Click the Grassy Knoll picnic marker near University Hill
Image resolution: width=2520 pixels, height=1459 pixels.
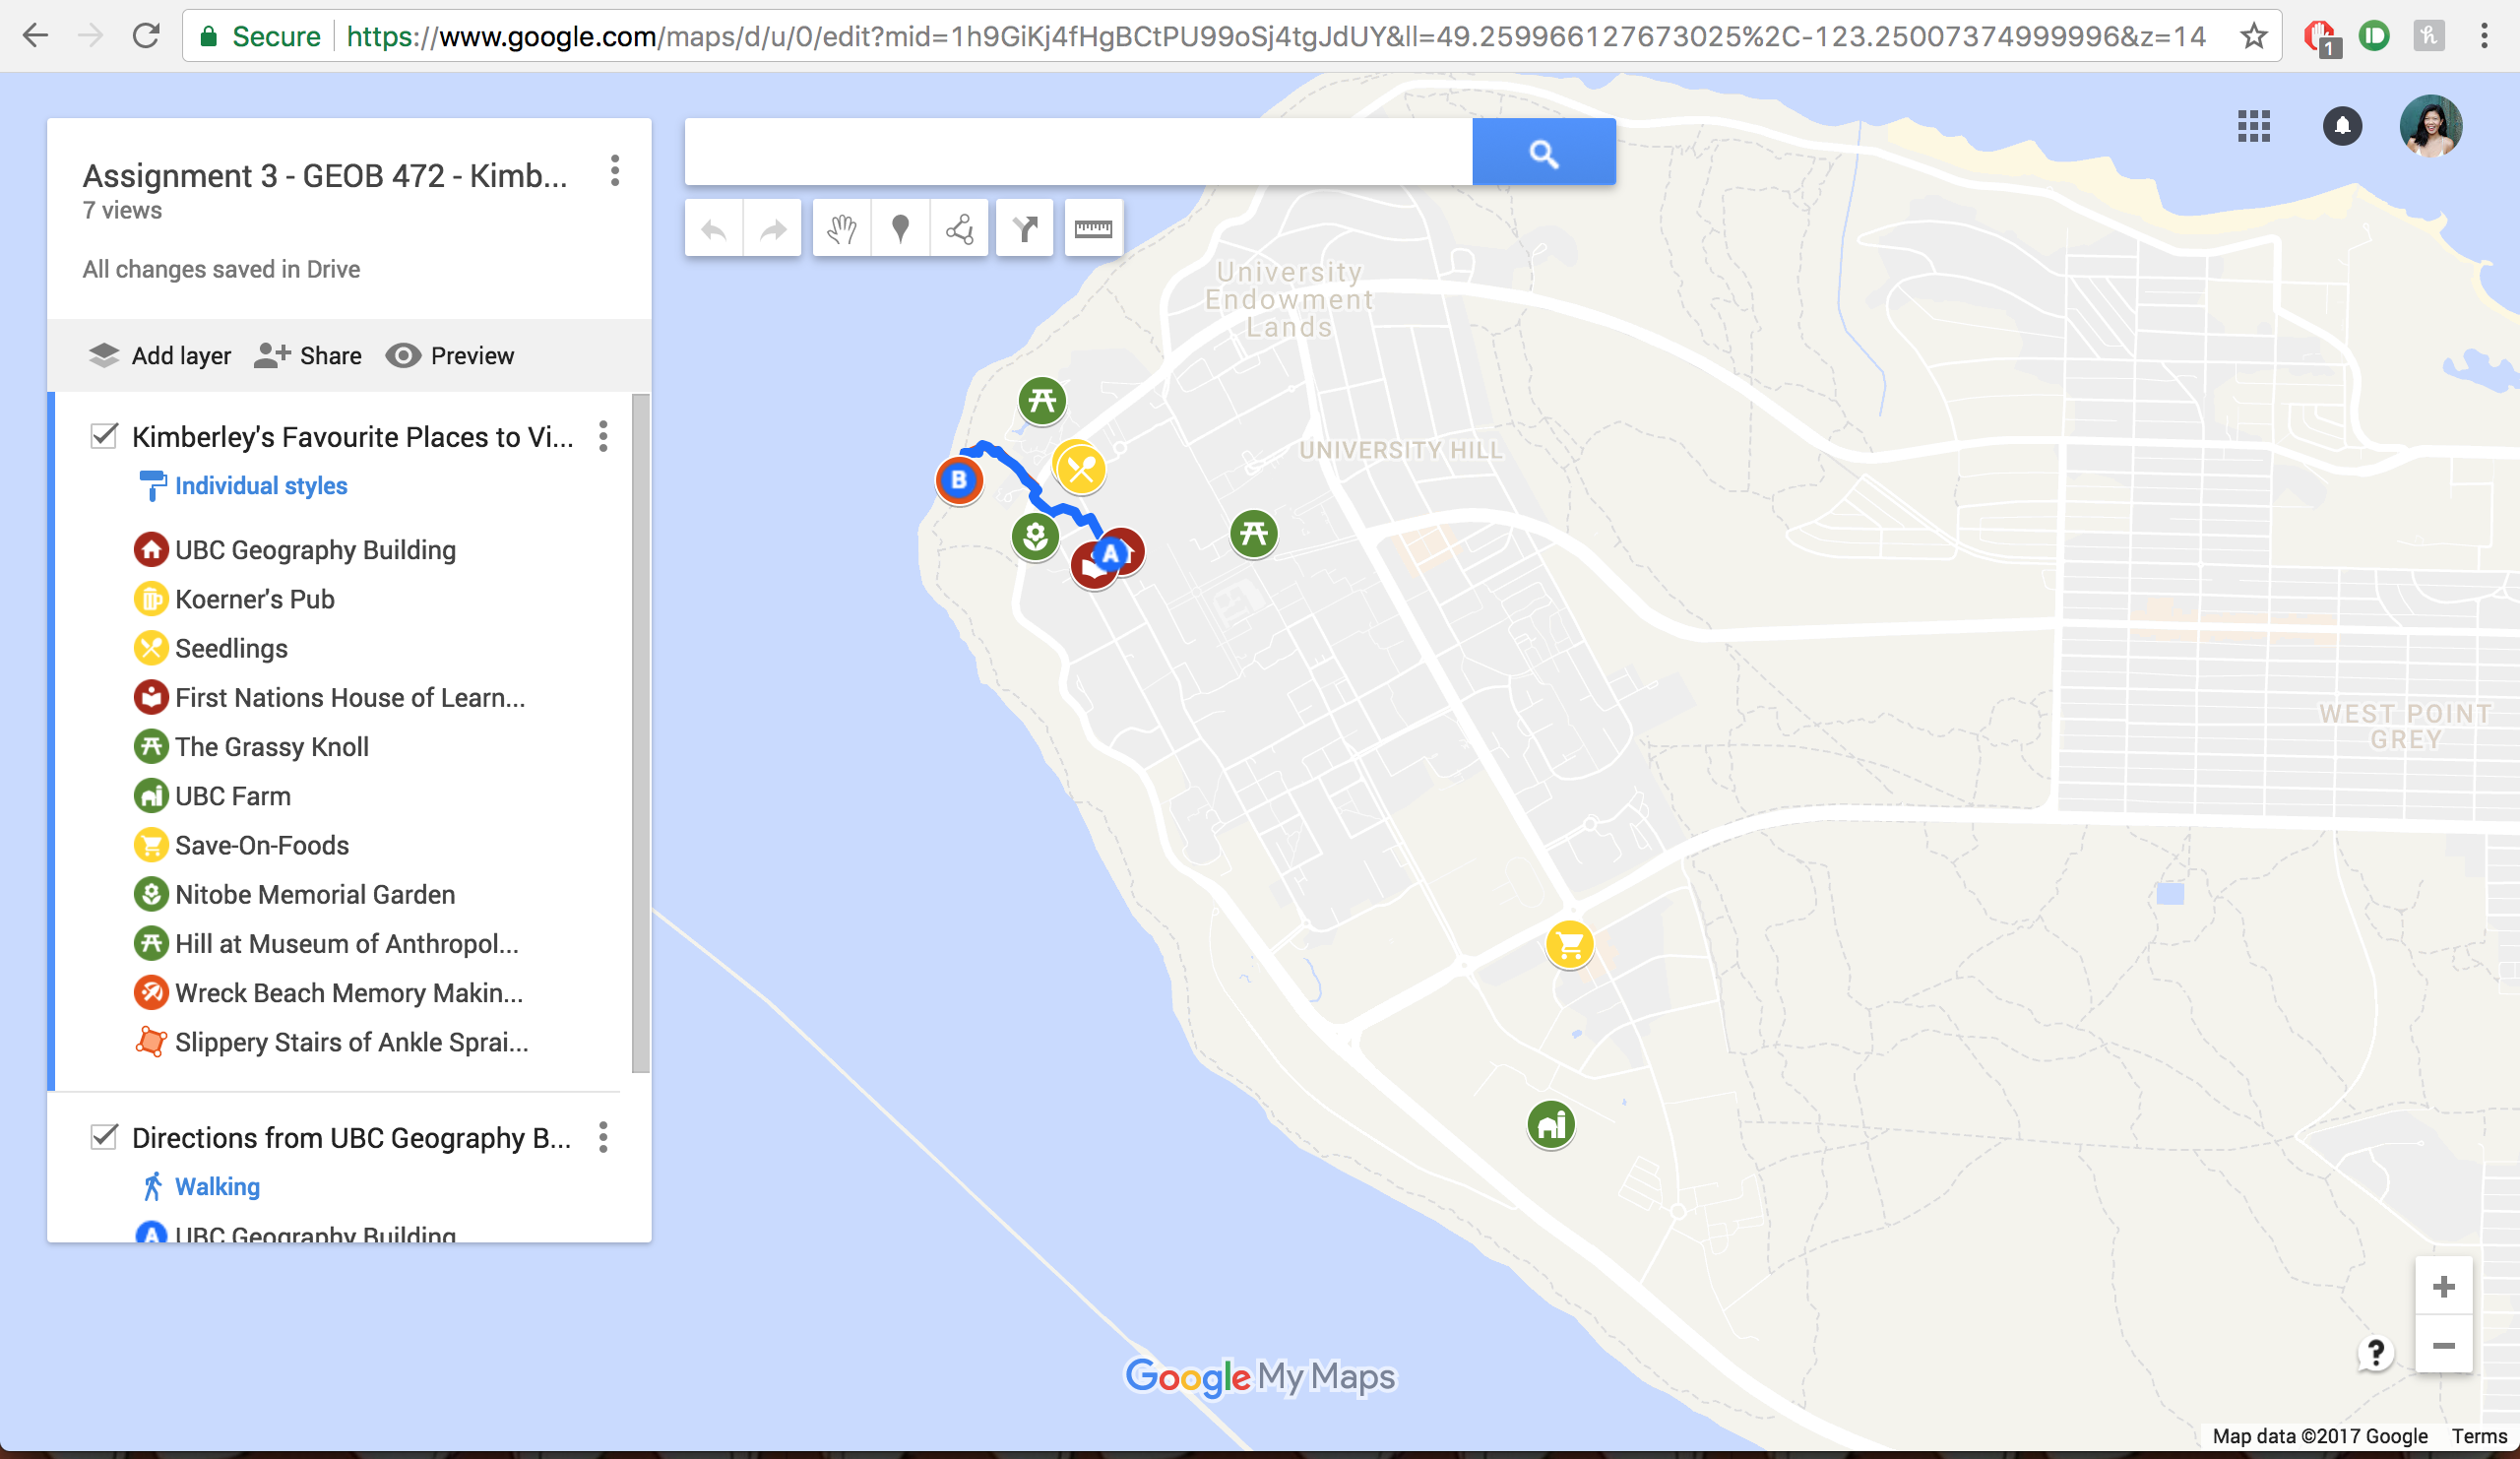pyautogui.click(x=1254, y=533)
